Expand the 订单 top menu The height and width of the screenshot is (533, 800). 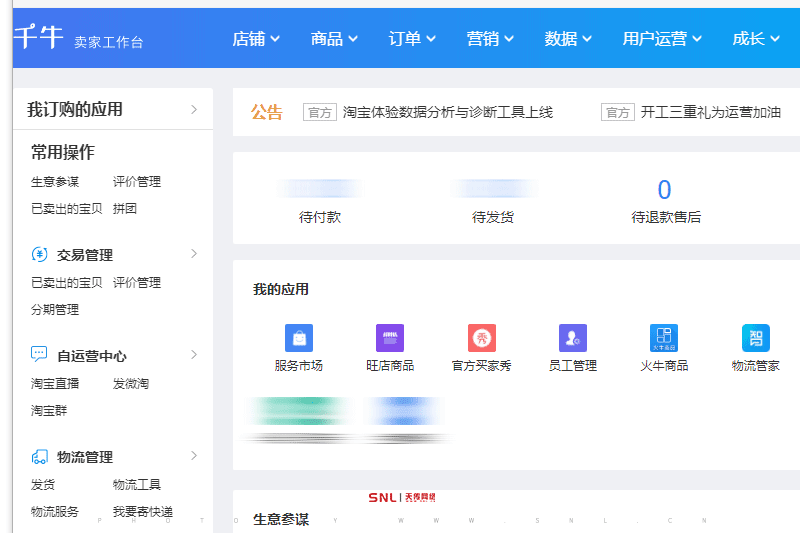click(x=412, y=39)
